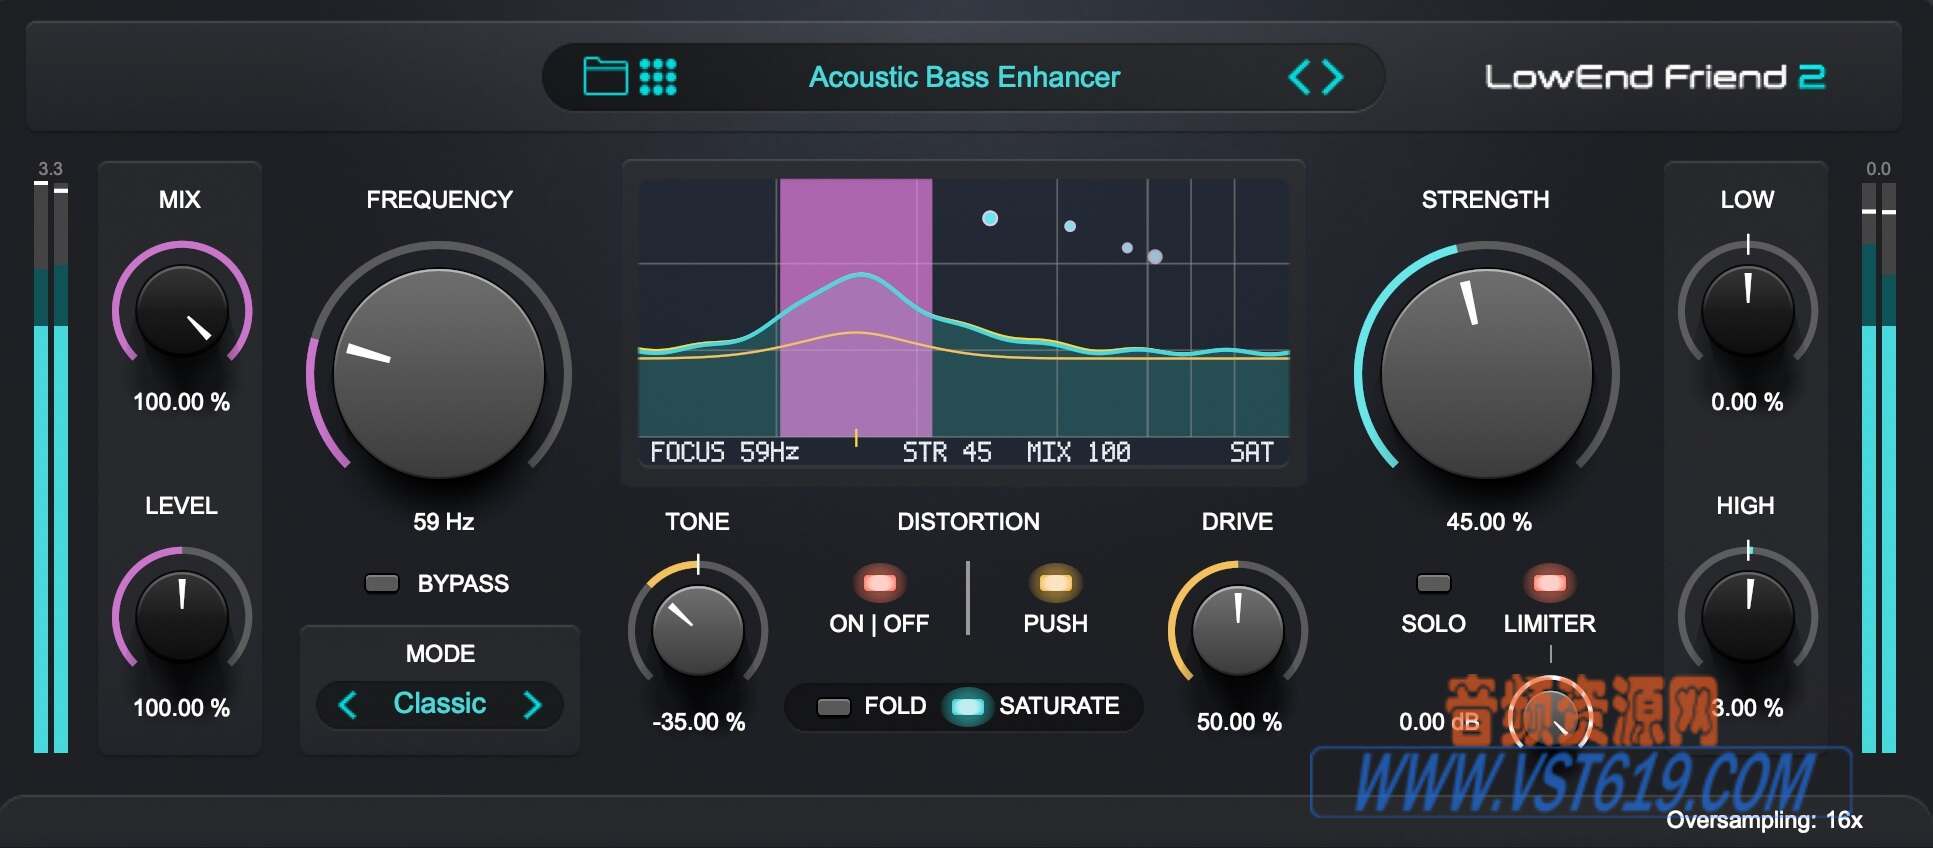
Task: Toggle distortion ON | OFF
Action: pos(879,582)
